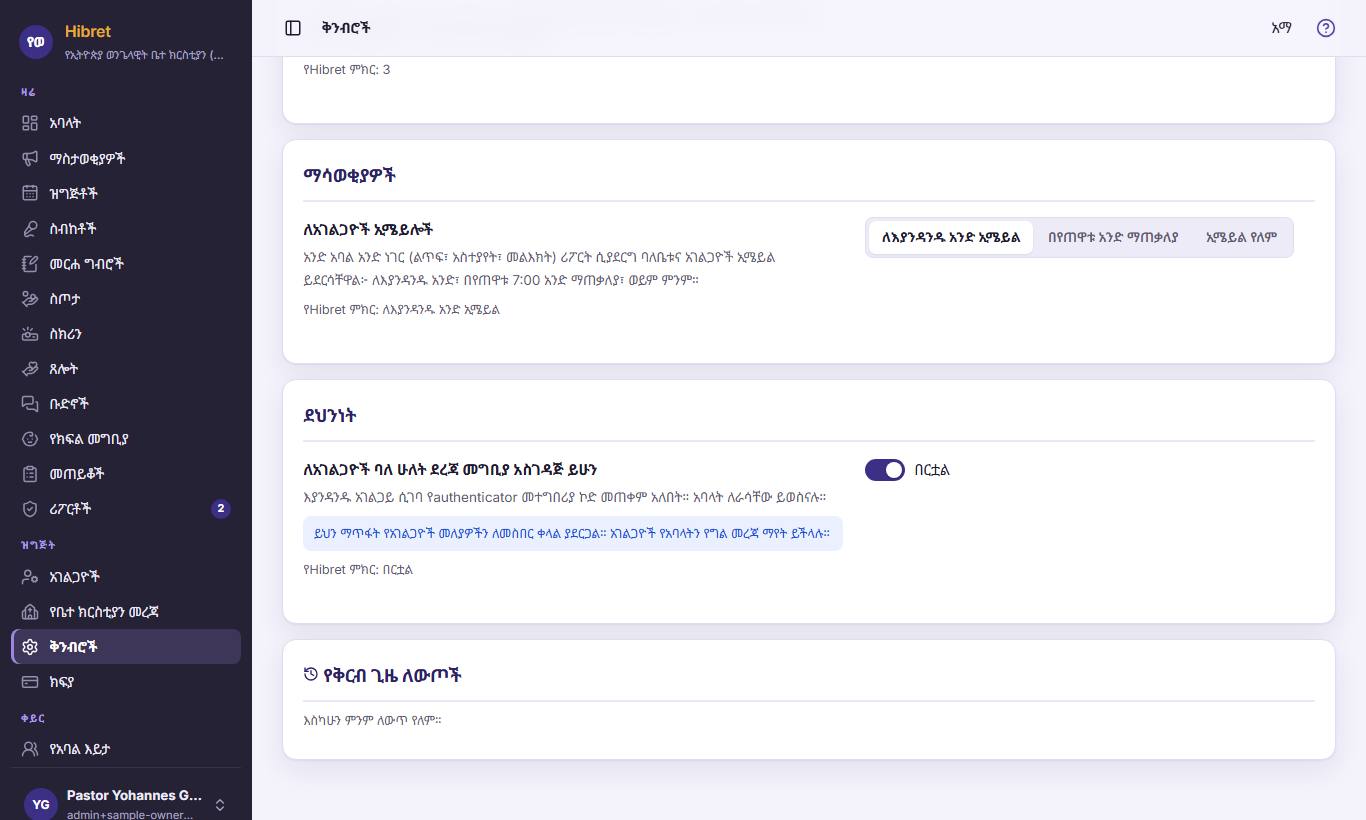Select ለእያንዳንዱ አንድ ኢሜይል email option
The height and width of the screenshot is (820, 1366).
point(951,238)
